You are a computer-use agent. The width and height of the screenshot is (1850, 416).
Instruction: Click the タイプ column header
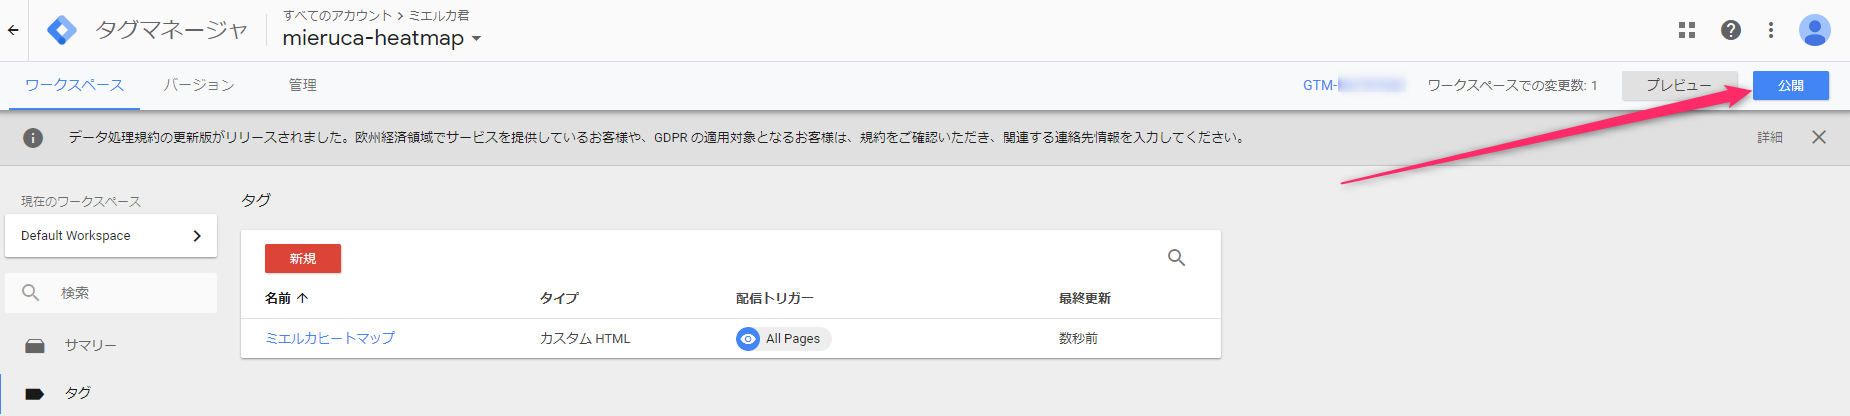tap(559, 298)
